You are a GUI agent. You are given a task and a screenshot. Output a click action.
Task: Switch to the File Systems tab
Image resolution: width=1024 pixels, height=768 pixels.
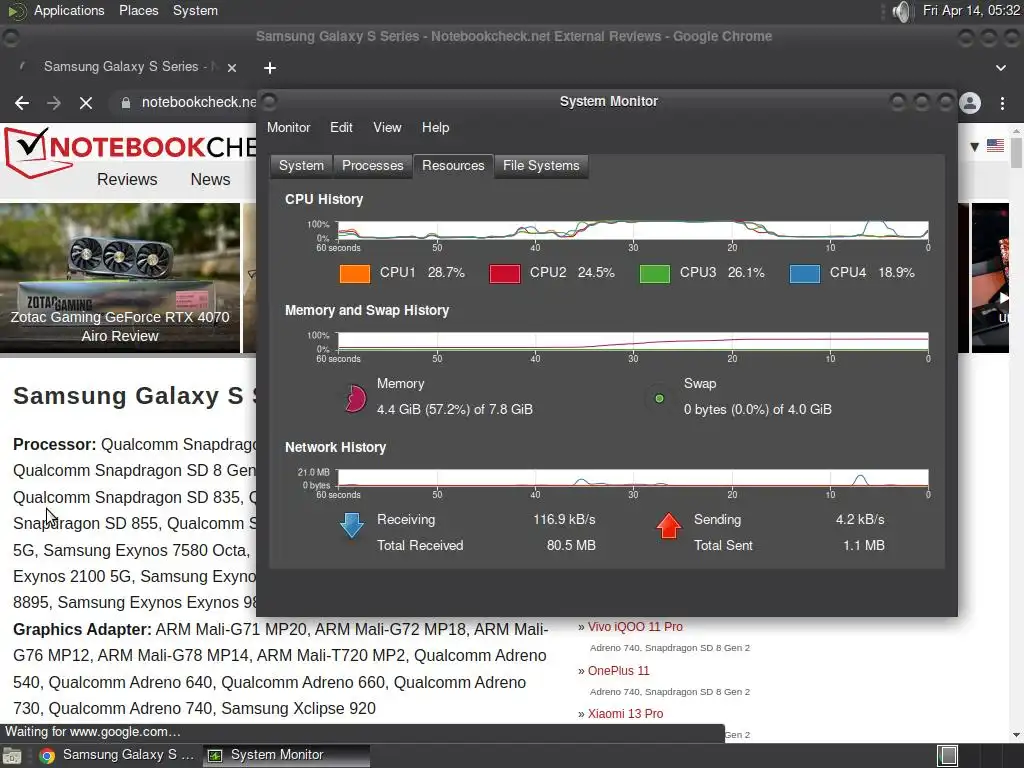pyautogui.click(x=541, y=166)
